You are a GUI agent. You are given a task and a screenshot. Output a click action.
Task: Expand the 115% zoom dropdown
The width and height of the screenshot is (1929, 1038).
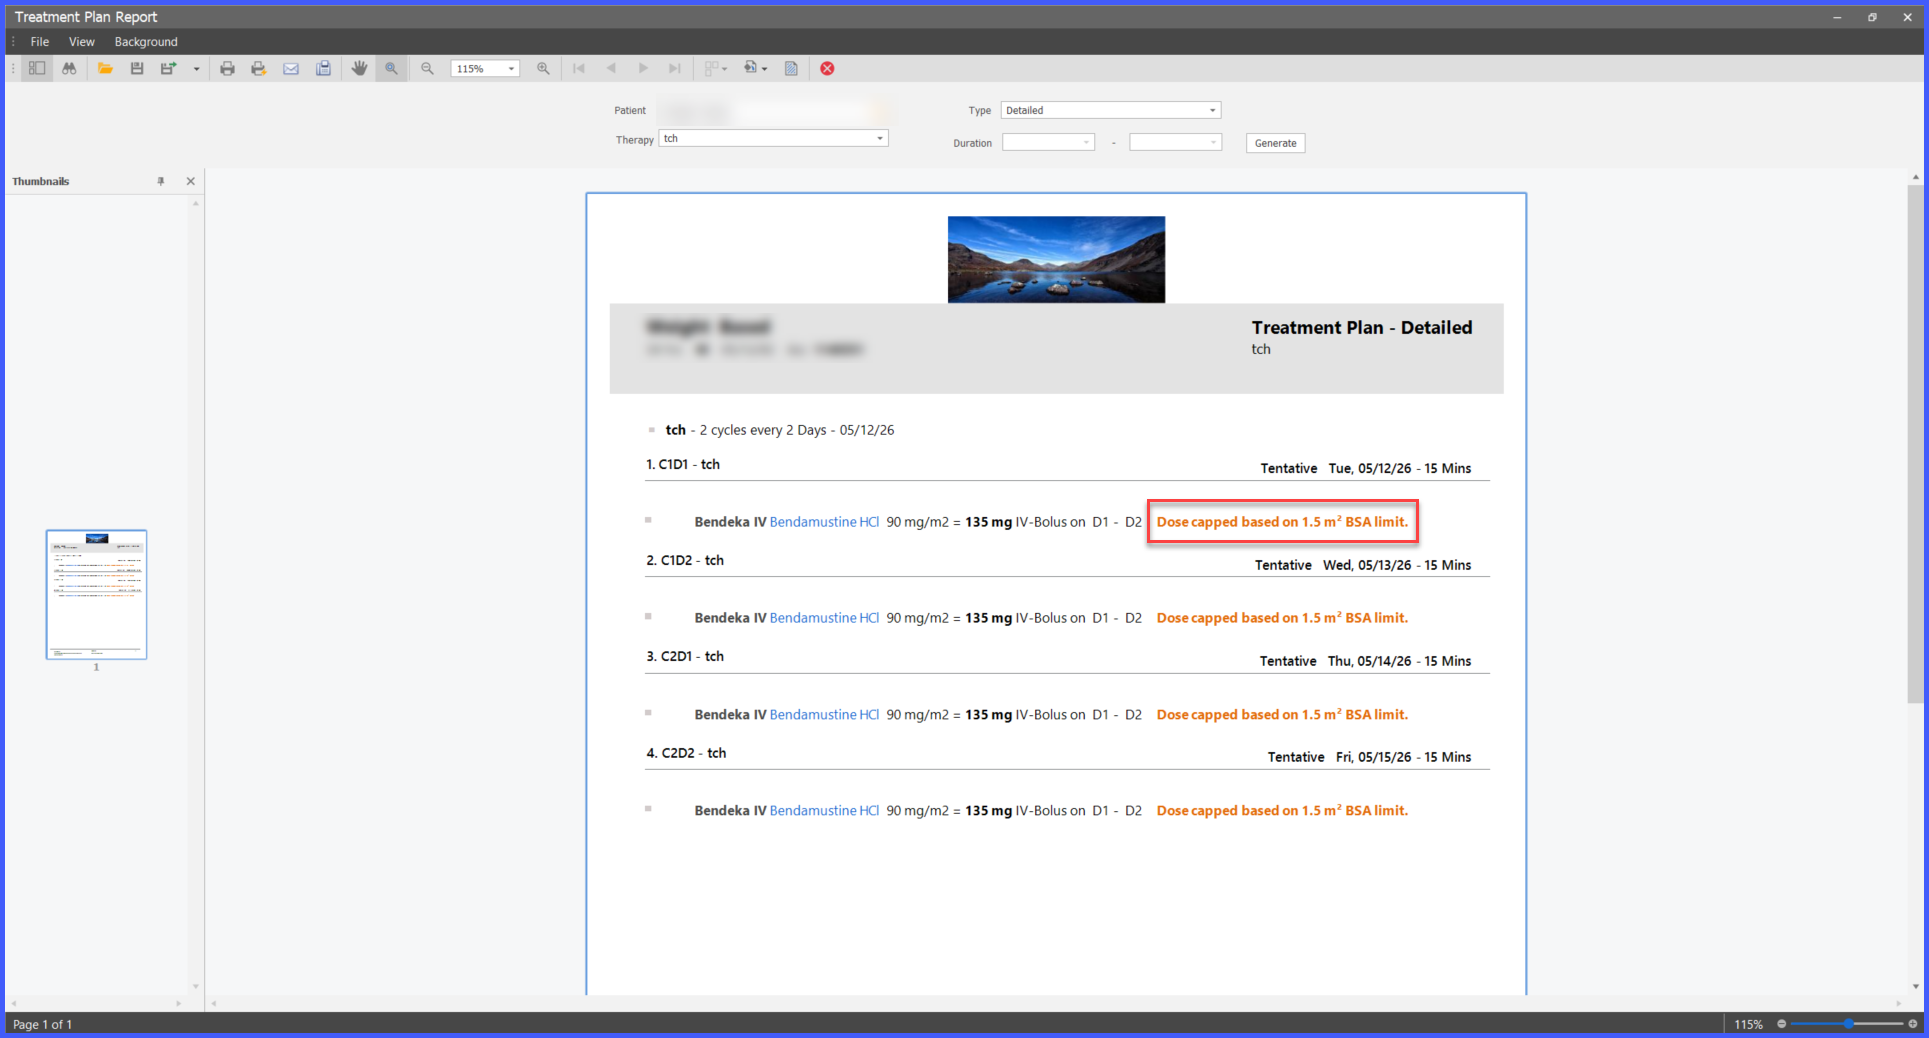point(512,69)
